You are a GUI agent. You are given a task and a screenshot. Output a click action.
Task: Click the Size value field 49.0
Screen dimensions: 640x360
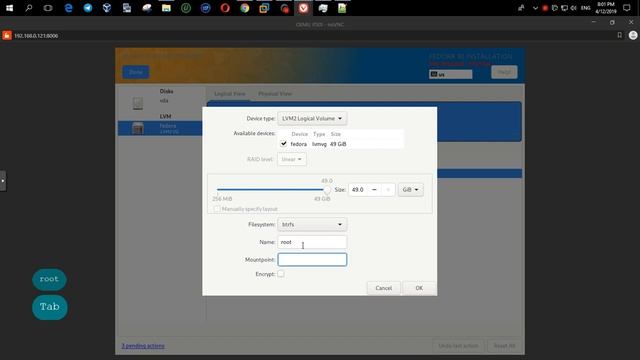358,190
